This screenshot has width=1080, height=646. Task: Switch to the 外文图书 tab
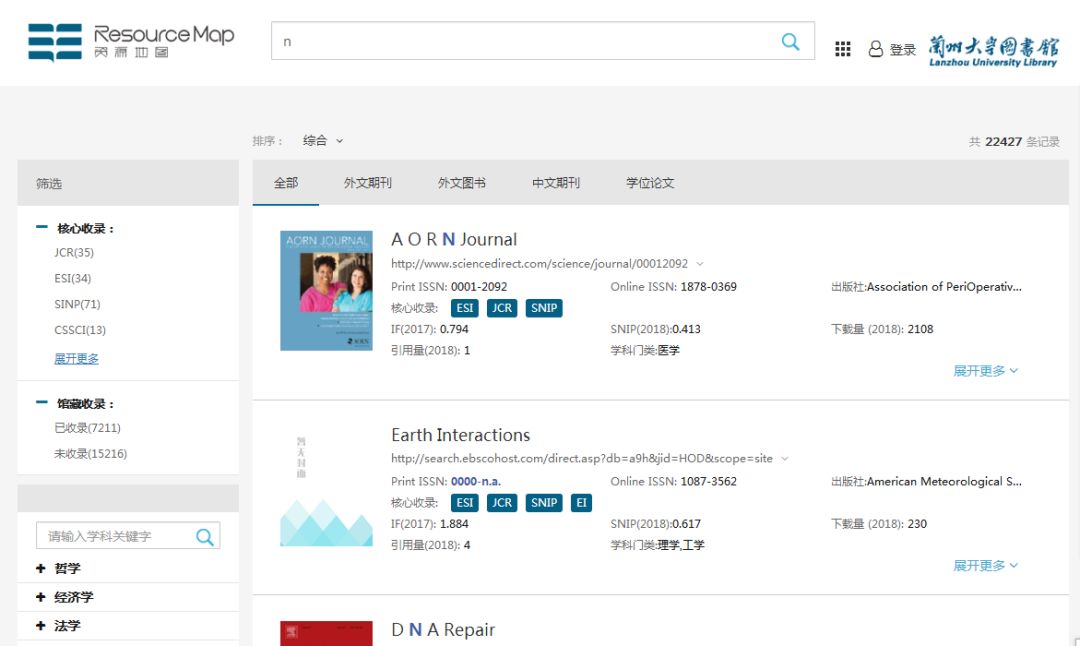click(x=461, y=183)
